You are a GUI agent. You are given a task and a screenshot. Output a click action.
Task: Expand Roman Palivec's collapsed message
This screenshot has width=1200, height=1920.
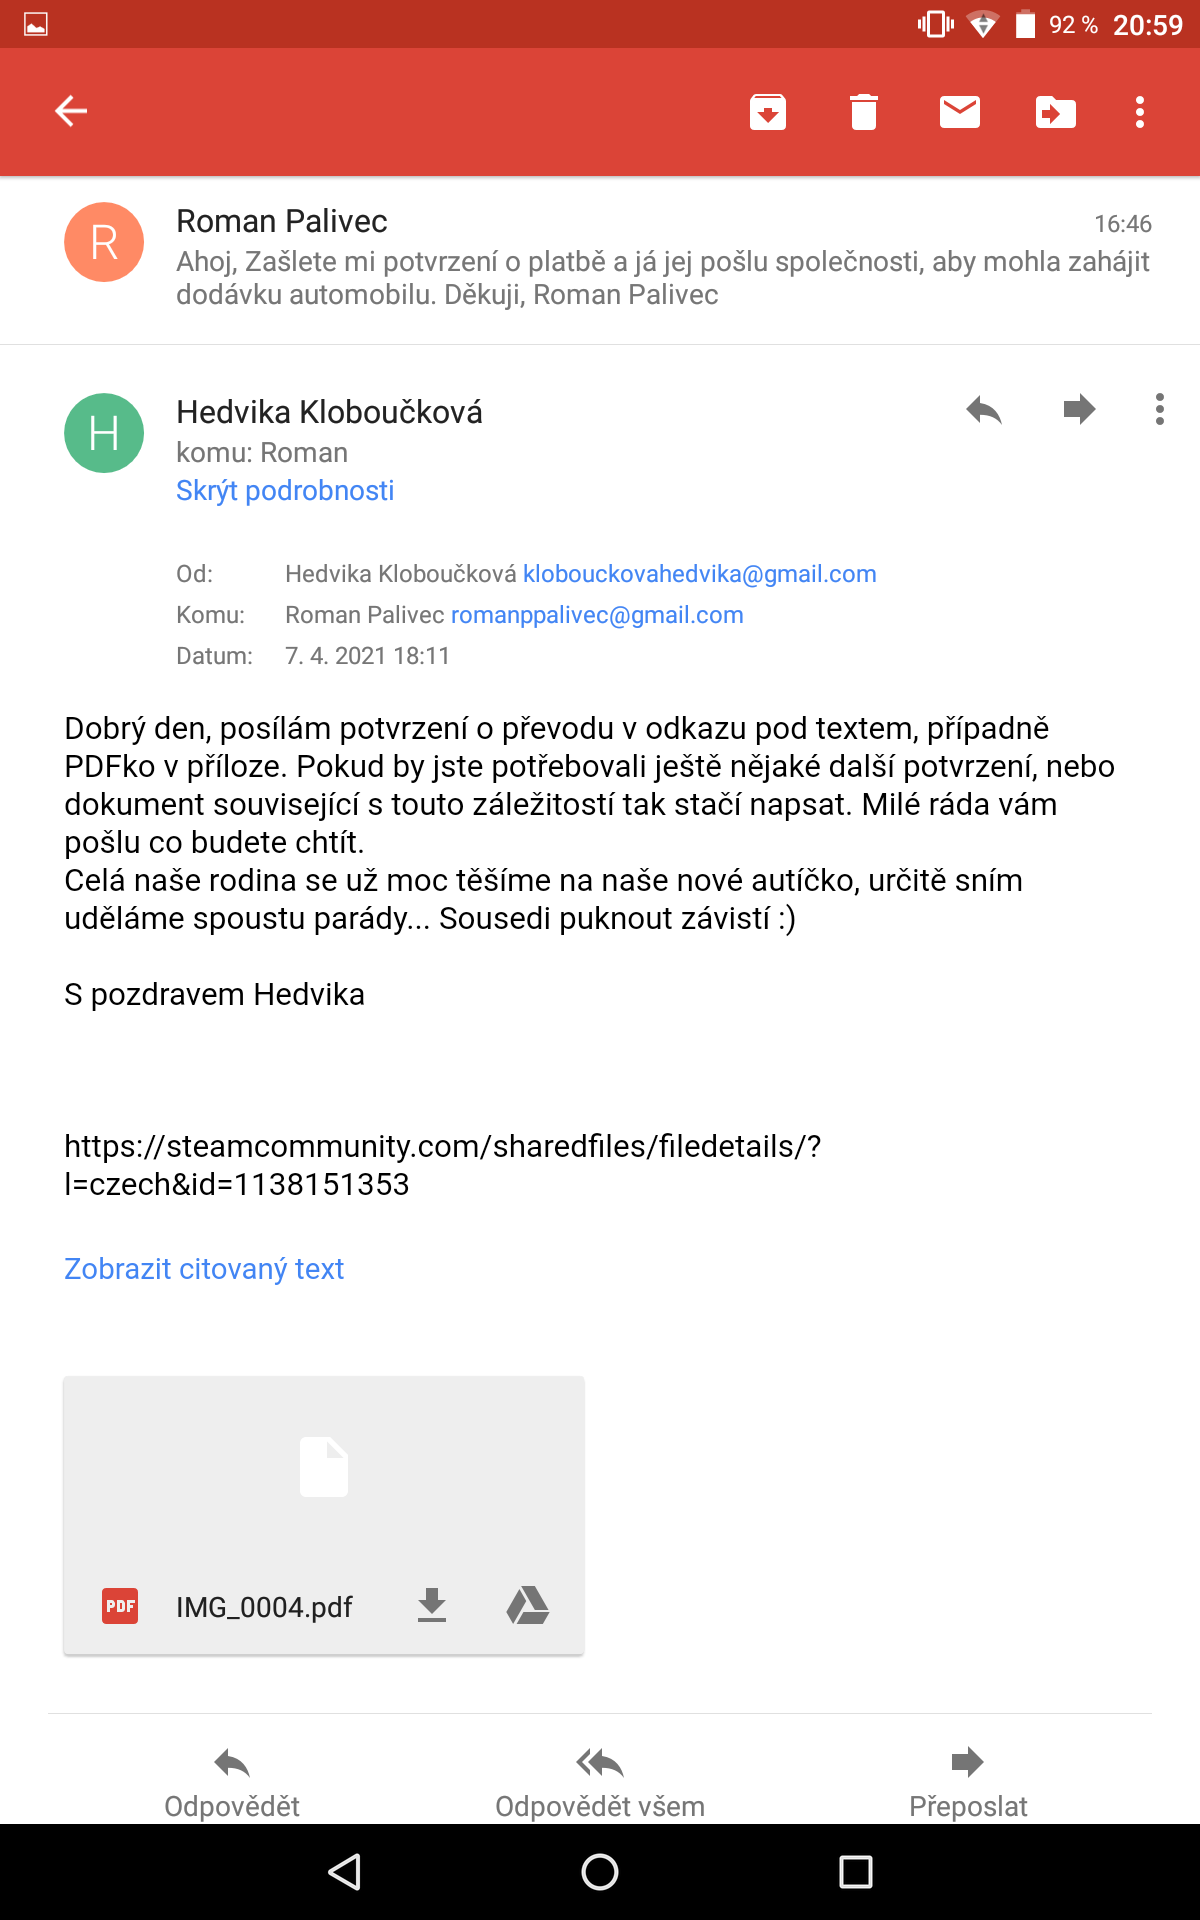pyautogui.click(x=660, y=258)
